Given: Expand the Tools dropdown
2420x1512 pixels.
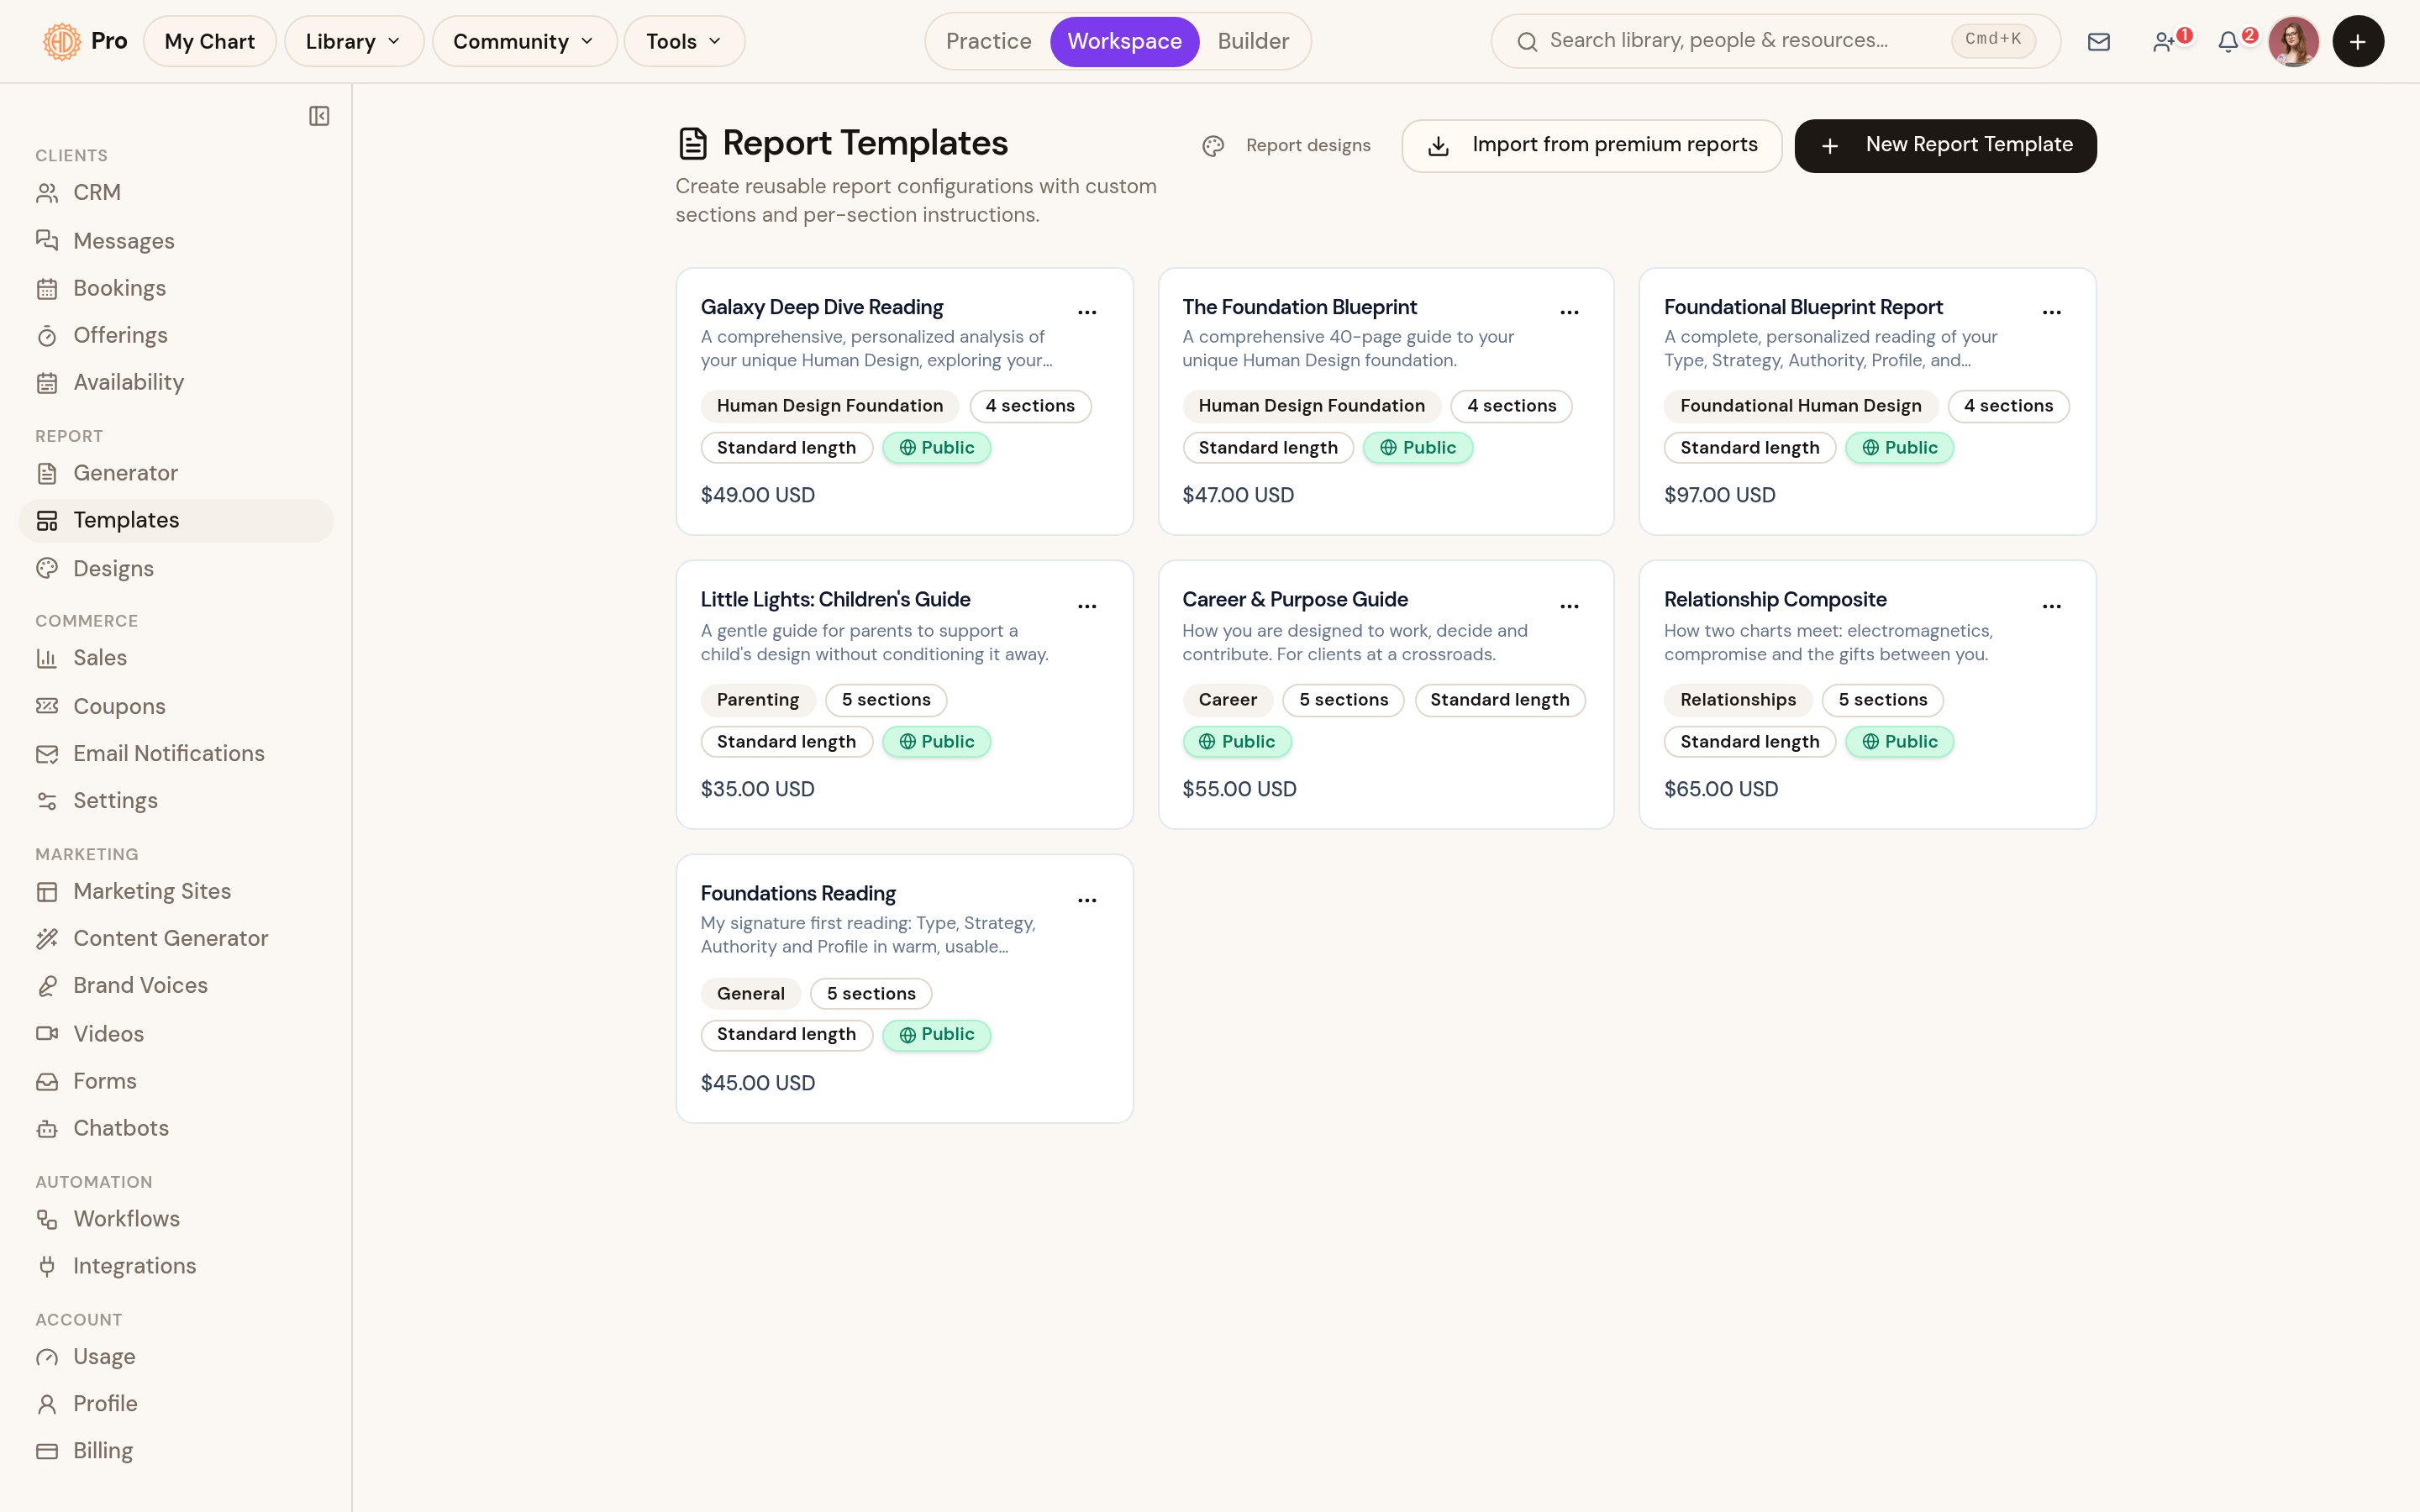Looking at the screenshot, I should pos(684,41).
